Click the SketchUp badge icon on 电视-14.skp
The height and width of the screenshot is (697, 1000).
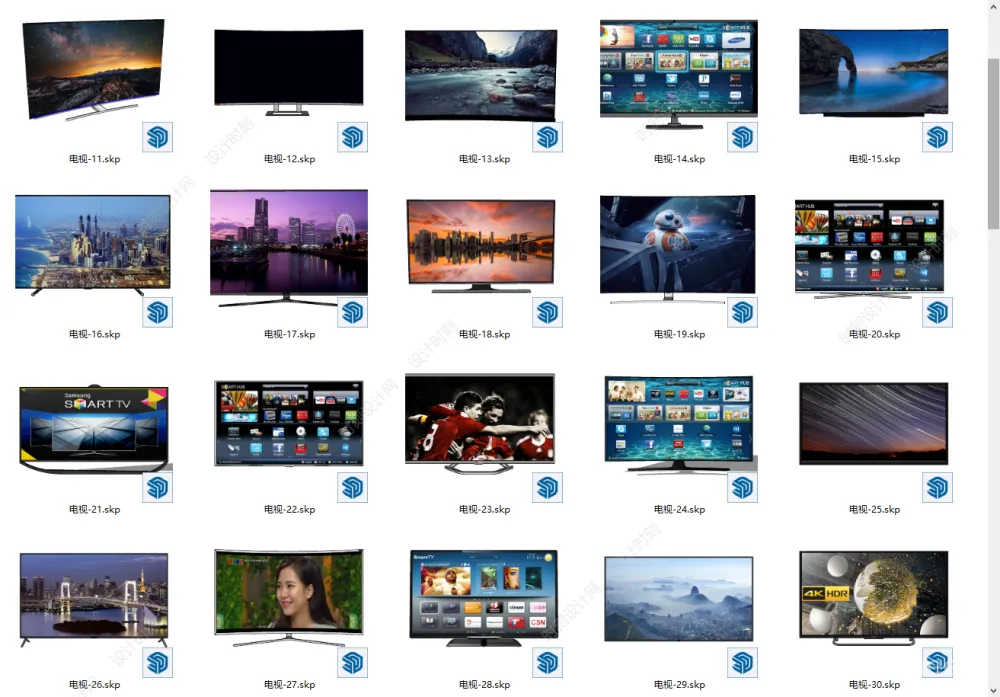(742, 137)
